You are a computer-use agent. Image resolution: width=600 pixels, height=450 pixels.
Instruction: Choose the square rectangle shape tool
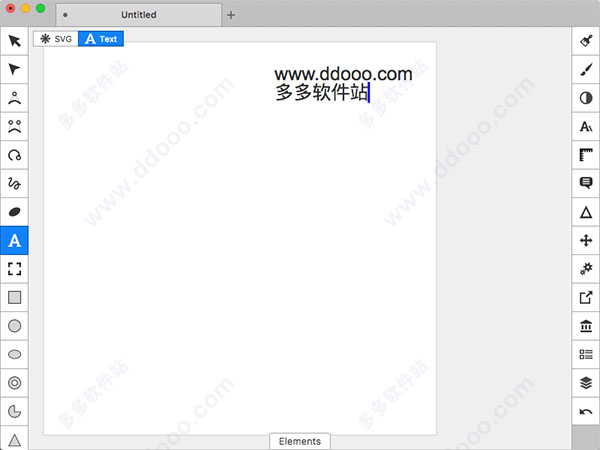coord(14,297)
